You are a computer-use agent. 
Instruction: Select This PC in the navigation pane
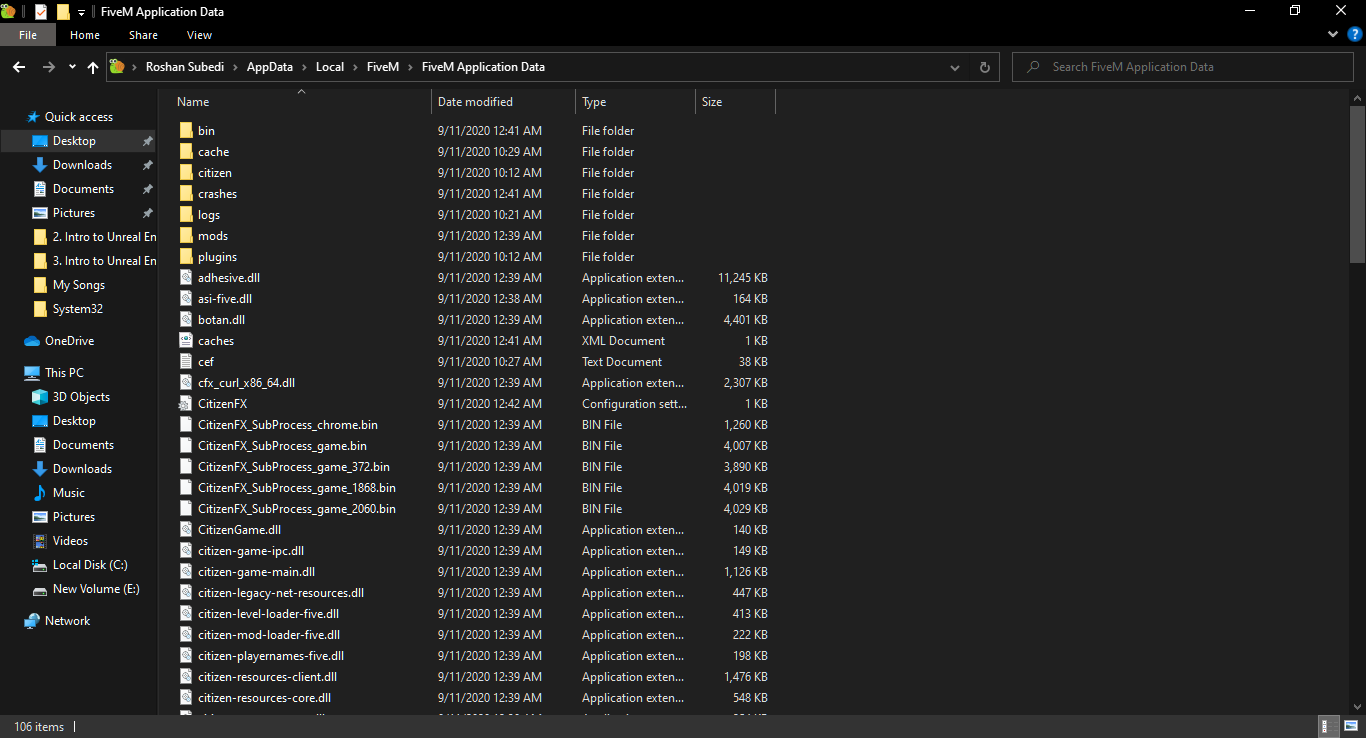click(64, 373)
